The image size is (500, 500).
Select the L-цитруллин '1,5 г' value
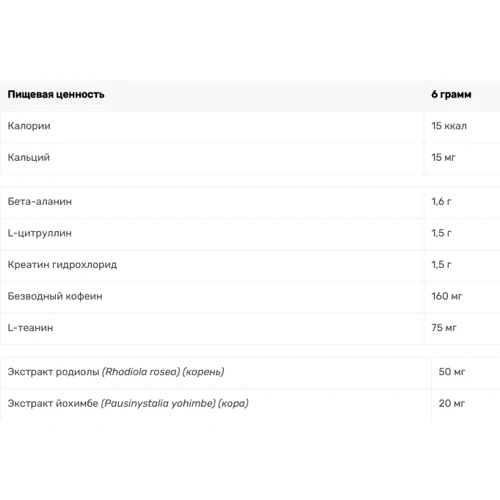tap(441, 233)
